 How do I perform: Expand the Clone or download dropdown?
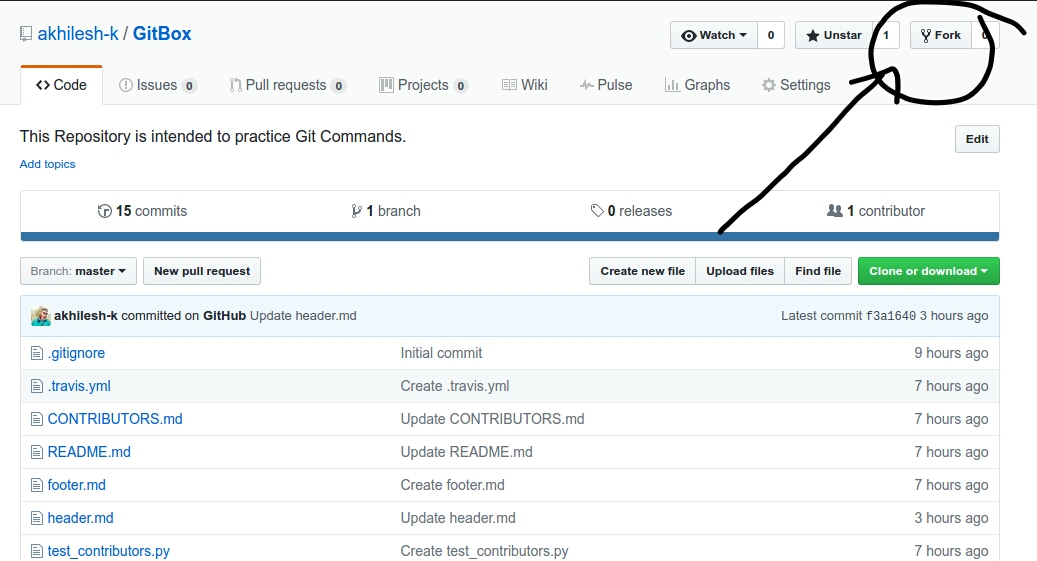point(929,271)
